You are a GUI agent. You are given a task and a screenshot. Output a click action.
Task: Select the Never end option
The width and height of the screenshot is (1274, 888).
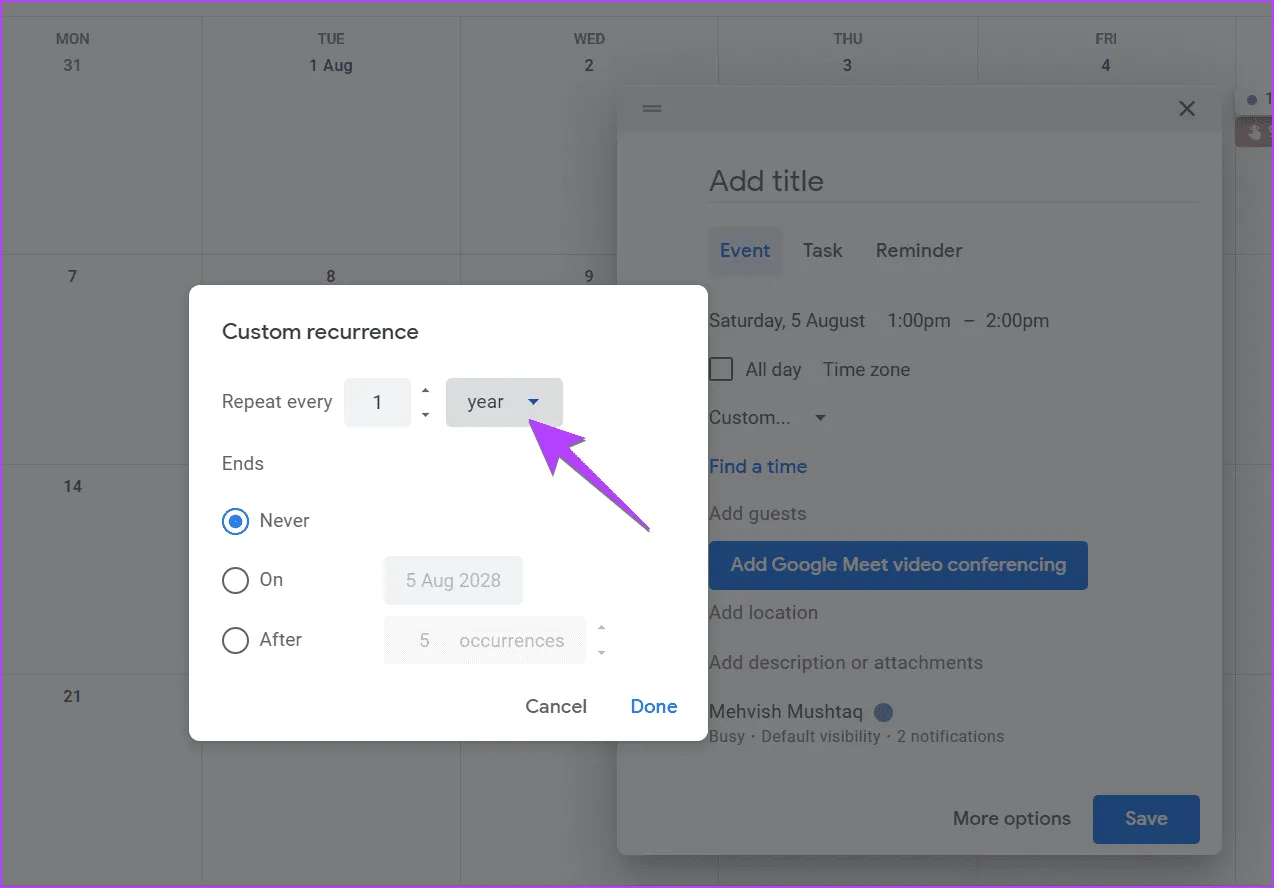(x=236, y=521)
